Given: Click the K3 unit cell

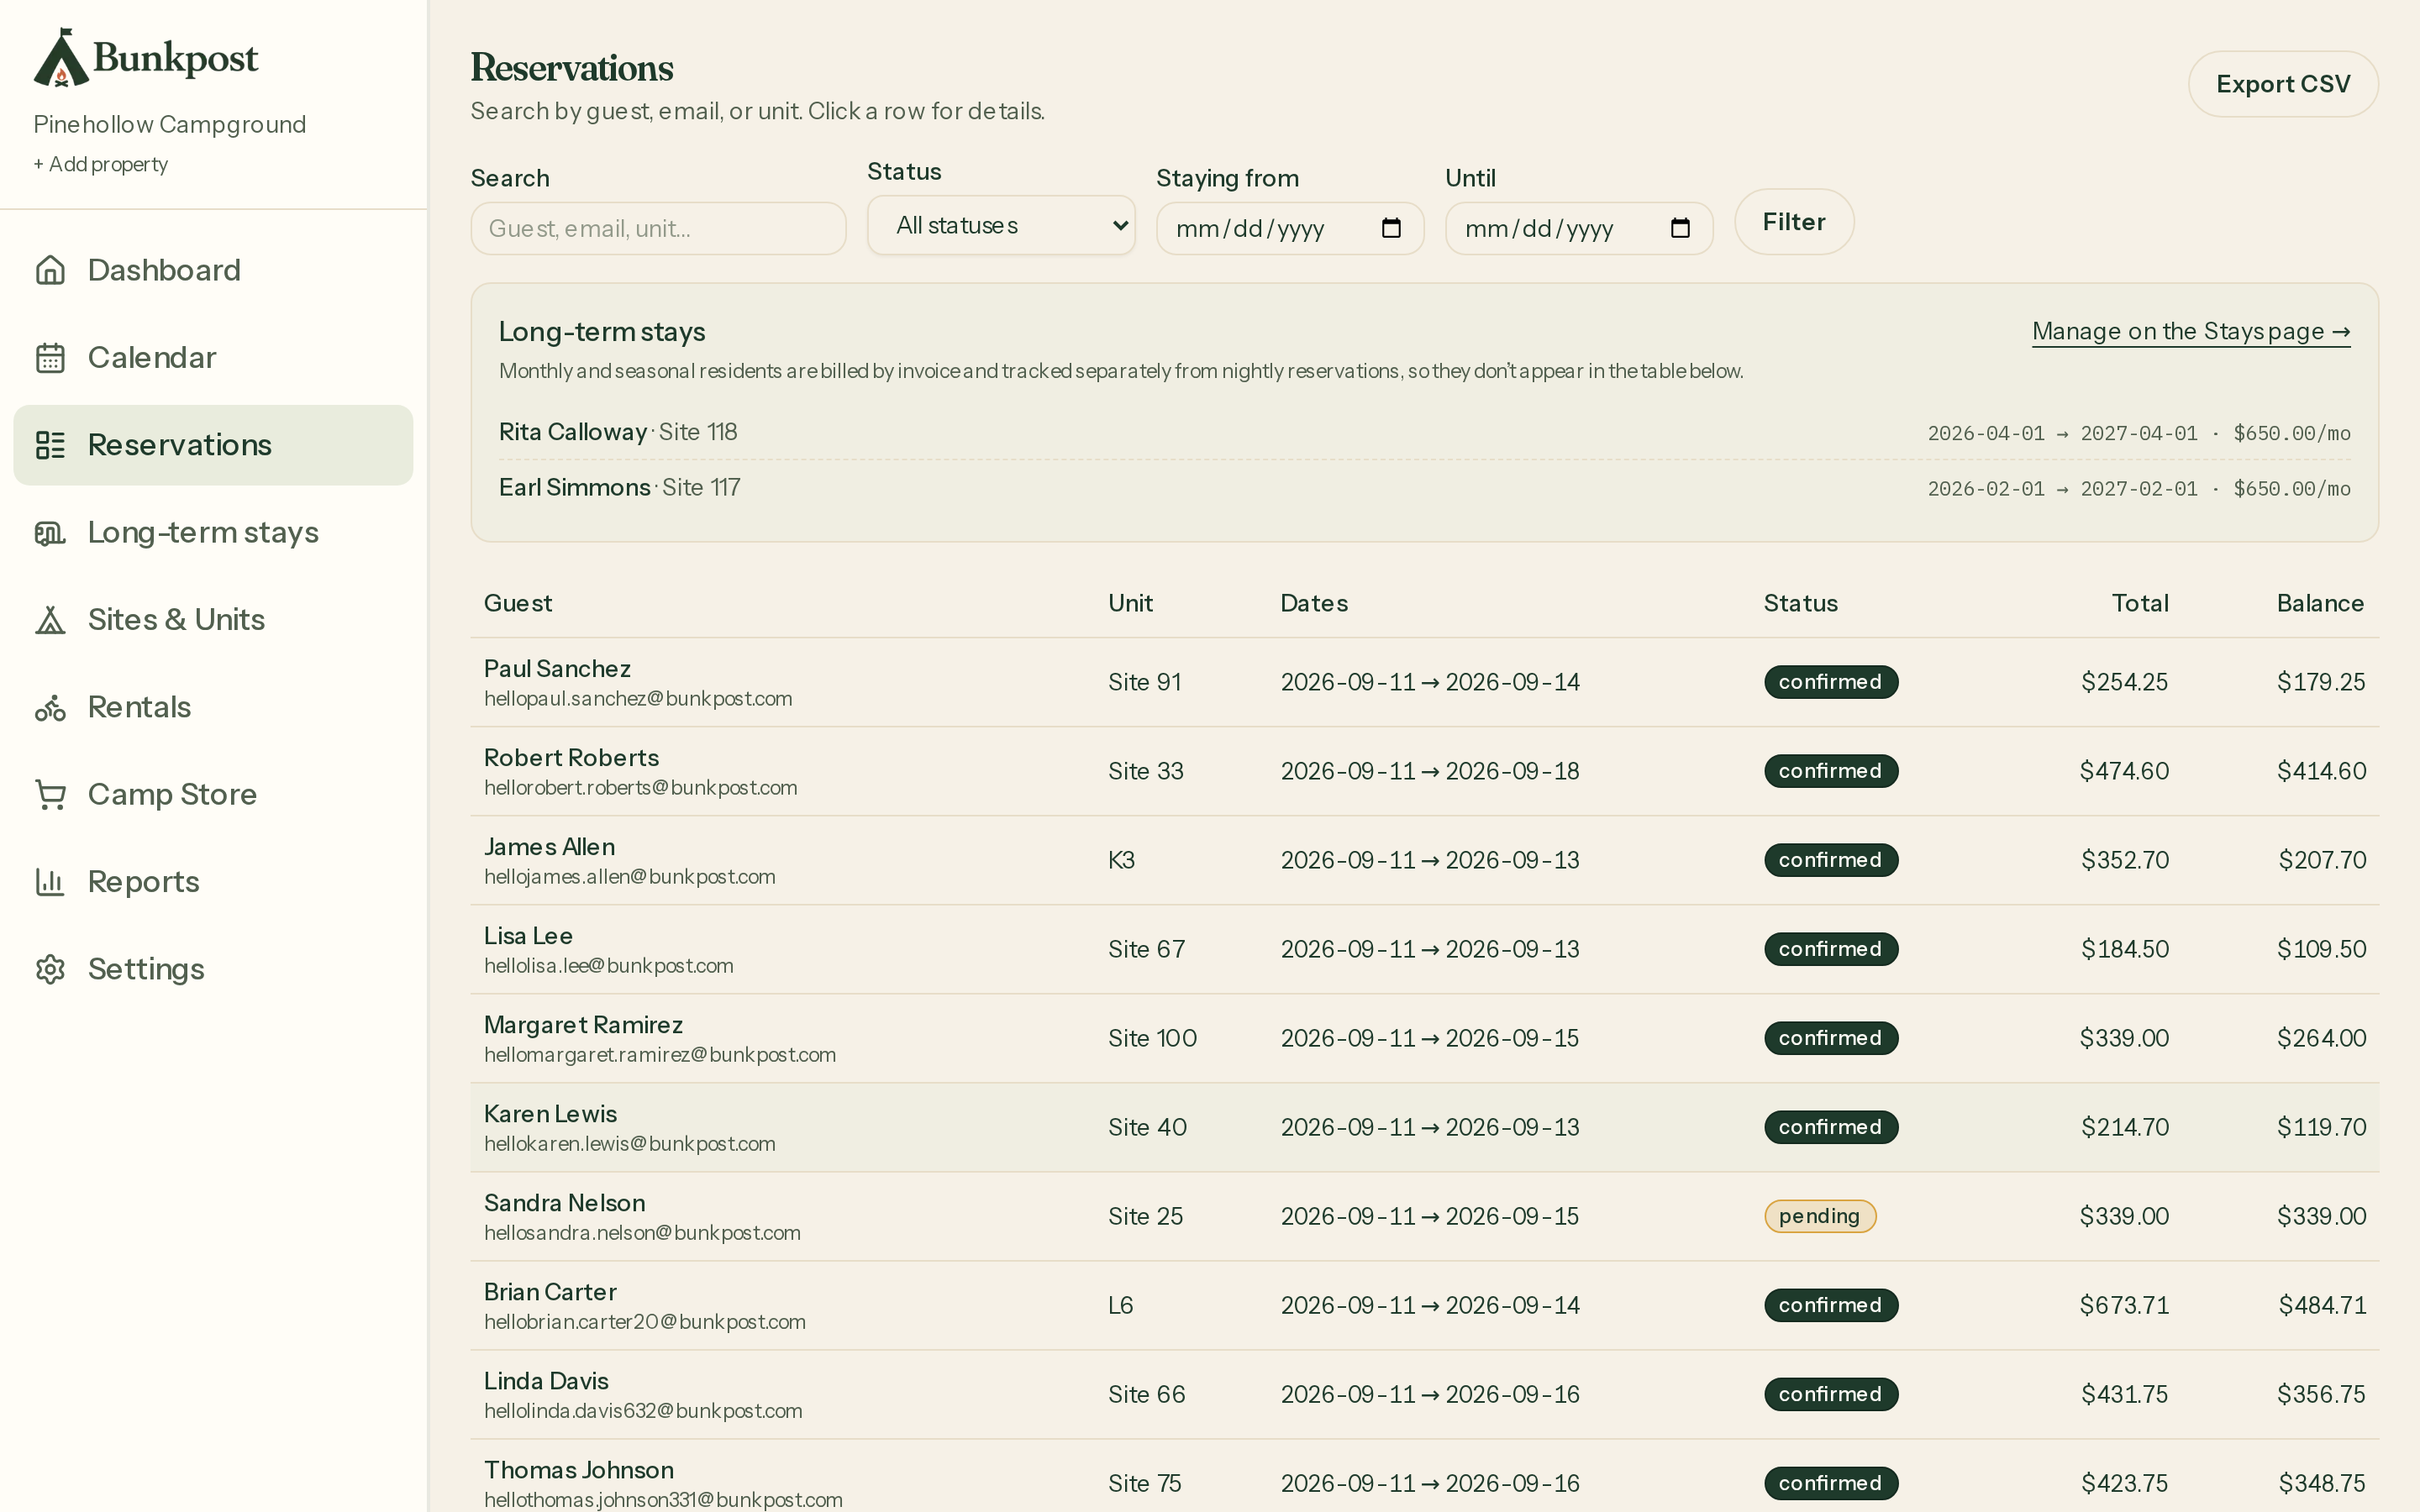Looking at the screenshot, I should tap(1121, 860).
